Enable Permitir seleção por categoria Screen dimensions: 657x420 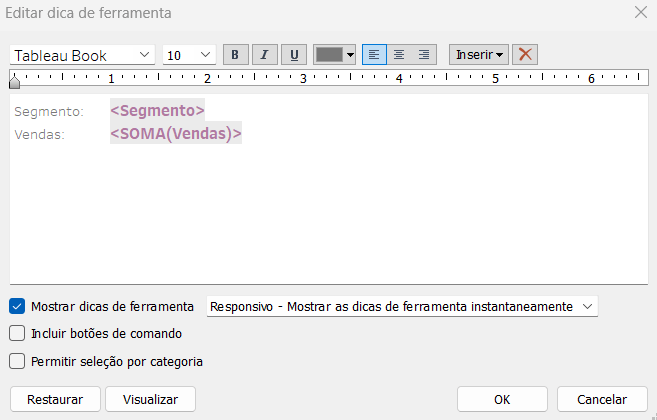point(17,361)
